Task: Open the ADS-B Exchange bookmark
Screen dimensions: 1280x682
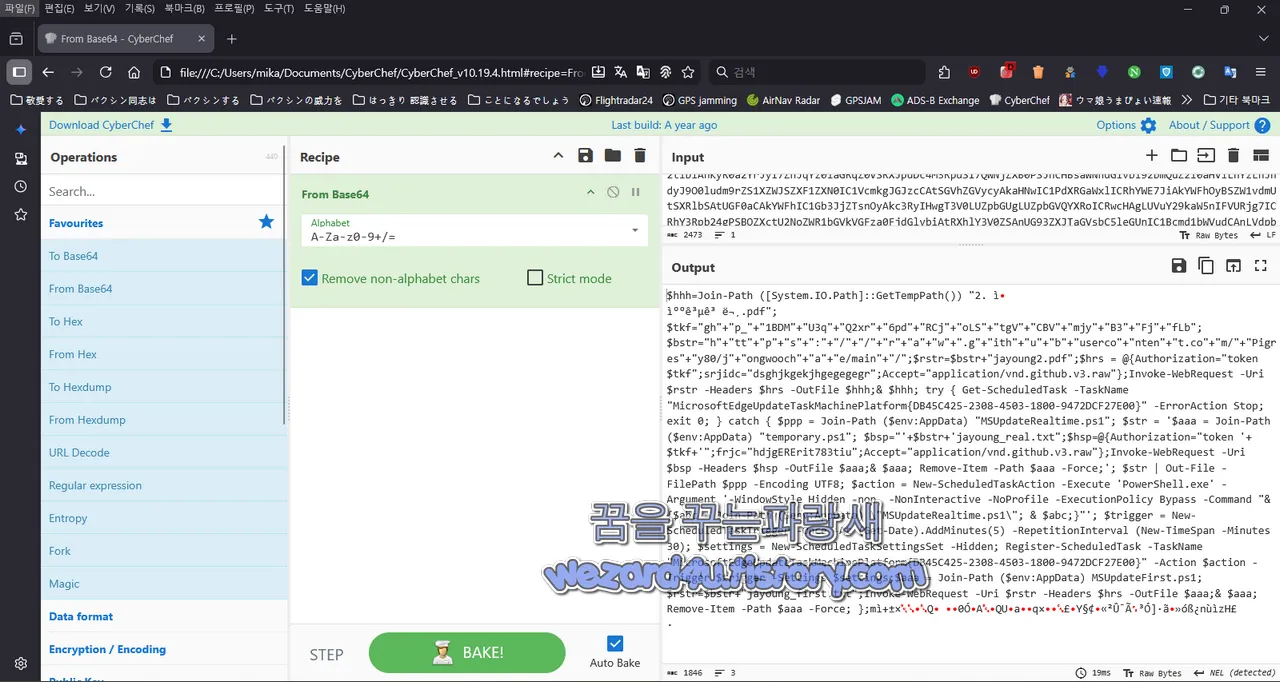Action: (935, 100)
